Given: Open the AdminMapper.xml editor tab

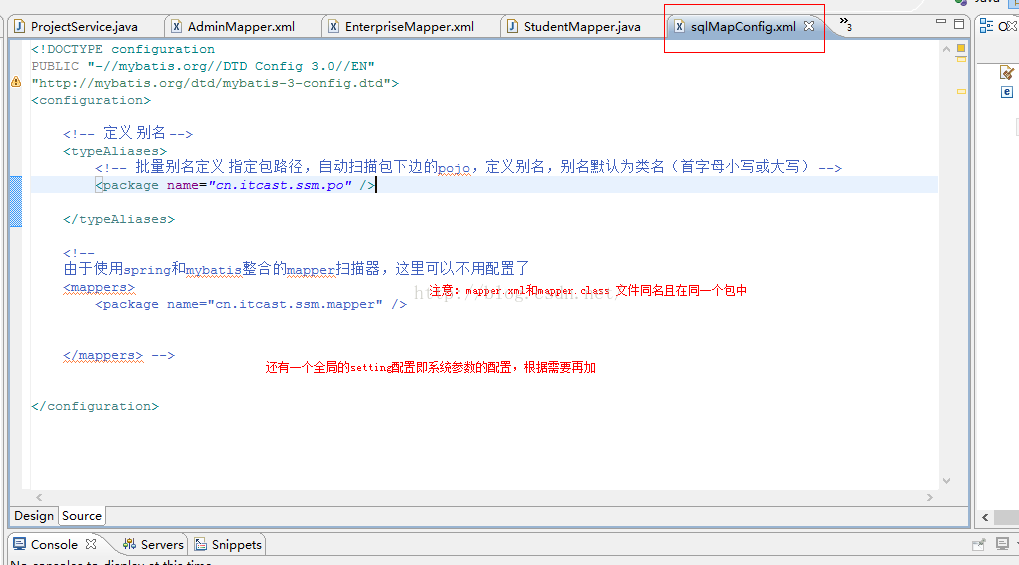Looking at the screenshot, I should pos(233,27).
